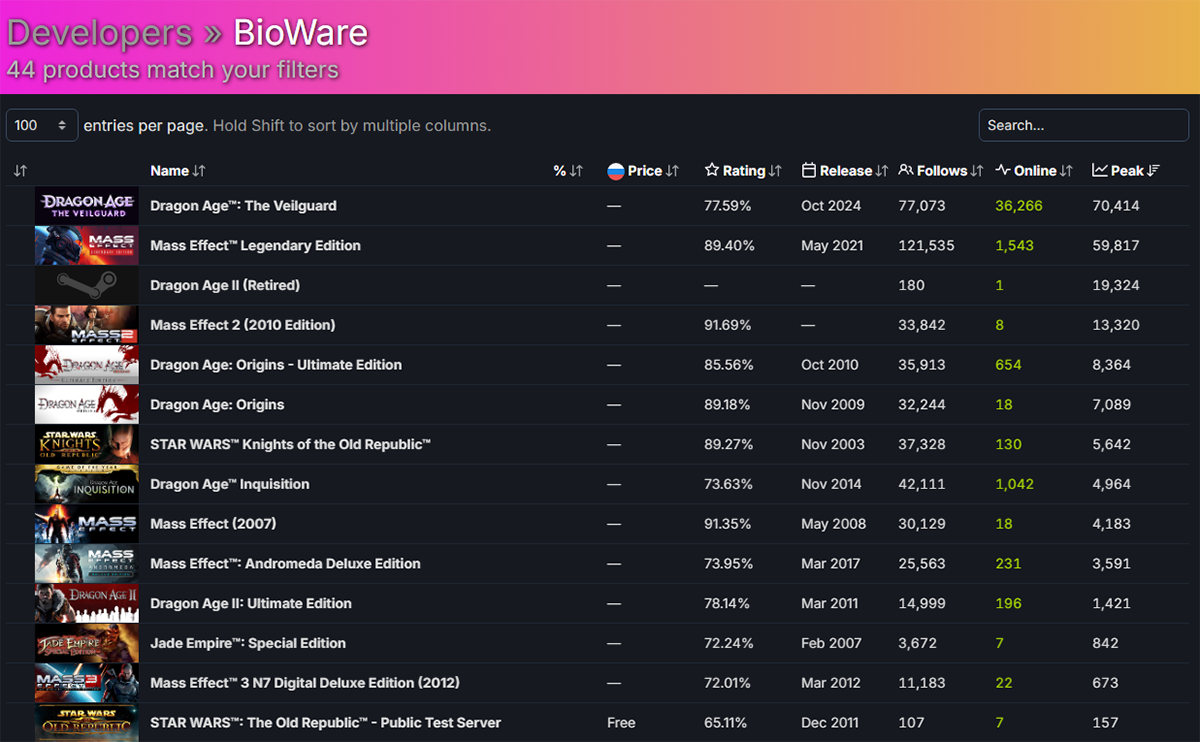
Task: Click the Free price in the Old Republic row
Action: point(621,723)
